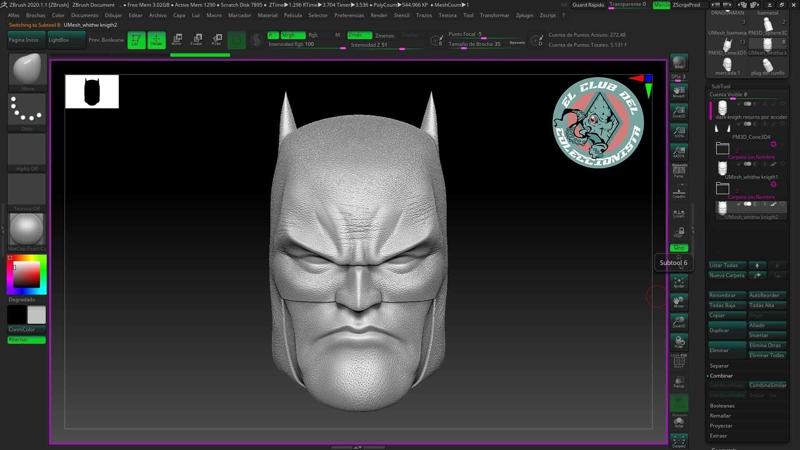Click the Rotate view icon
800x450 pixels.
tap(679, 341)
